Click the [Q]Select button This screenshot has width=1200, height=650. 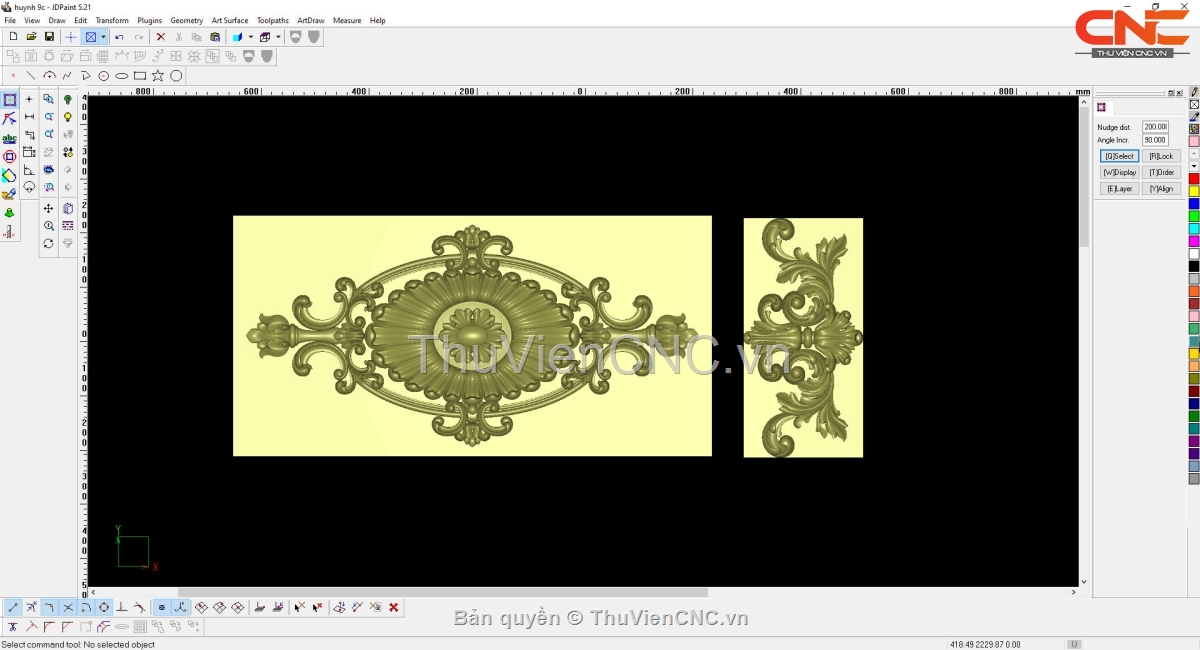pyautogui.click(x=1119, y=156)
